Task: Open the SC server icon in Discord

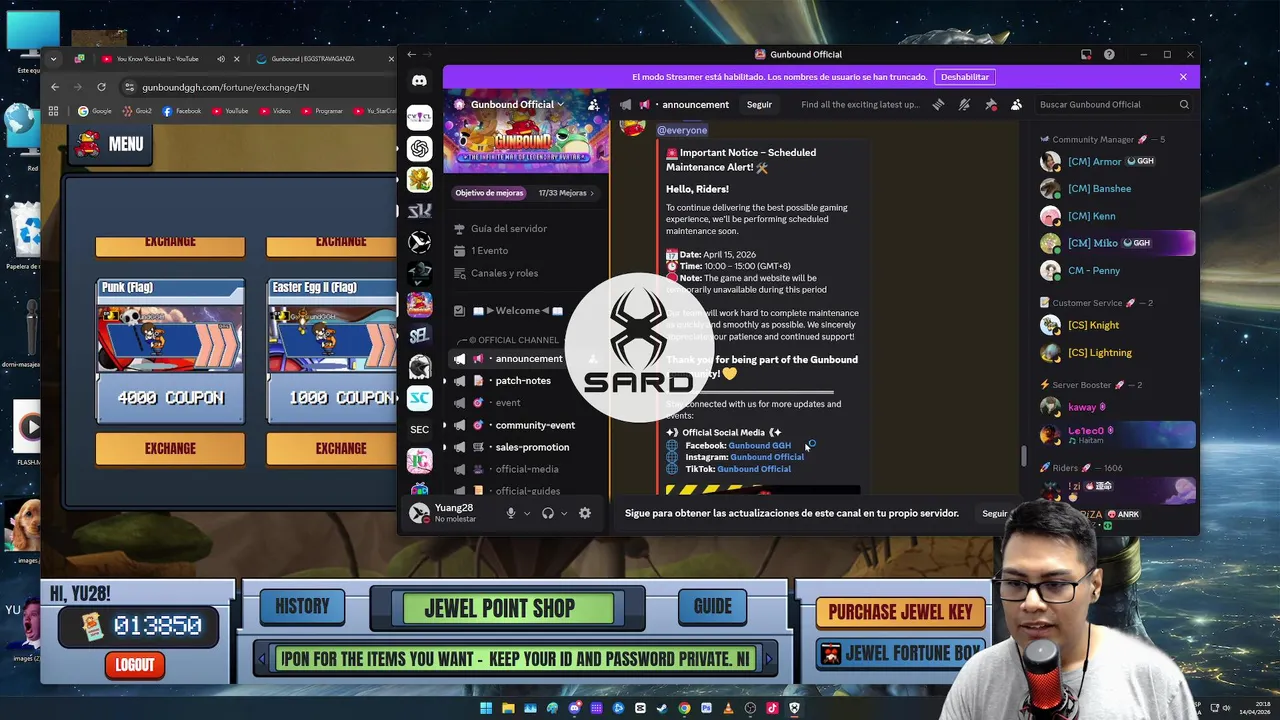Action: [419, 398]
